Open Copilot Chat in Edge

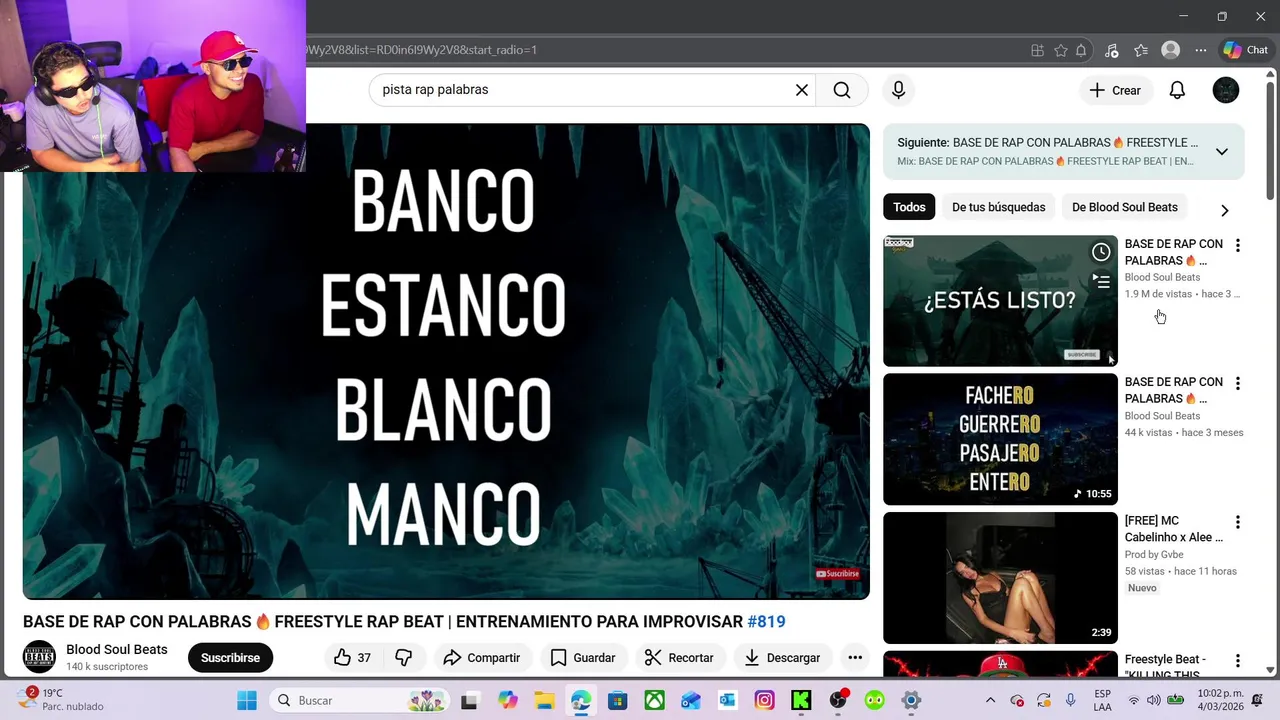coord(1245,50)
